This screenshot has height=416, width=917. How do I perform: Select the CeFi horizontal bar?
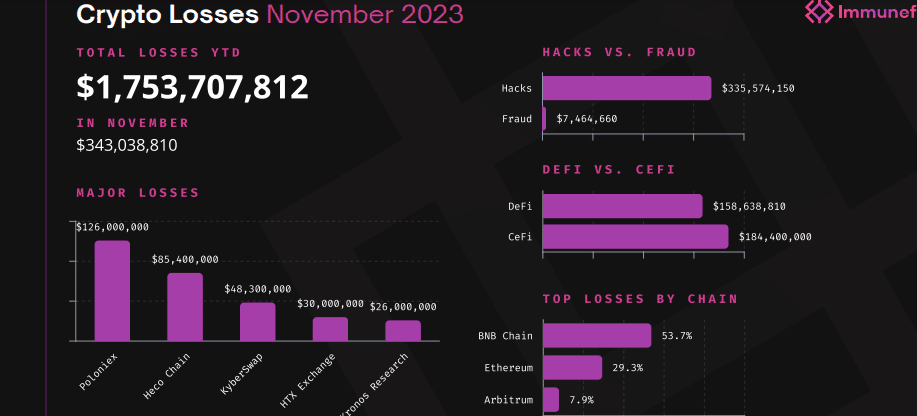tap(635, 237)
